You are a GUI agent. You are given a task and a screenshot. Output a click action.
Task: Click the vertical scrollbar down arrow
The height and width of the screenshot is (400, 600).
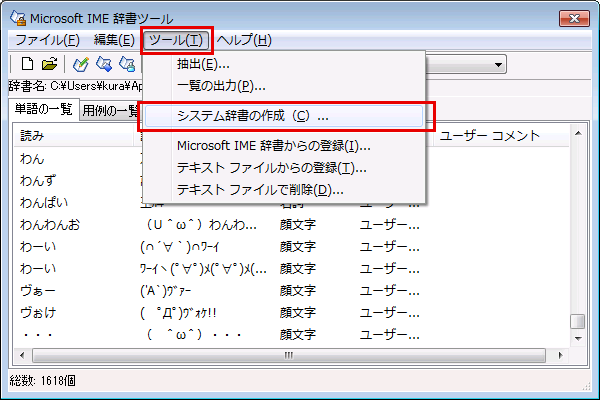coord(578,338)
